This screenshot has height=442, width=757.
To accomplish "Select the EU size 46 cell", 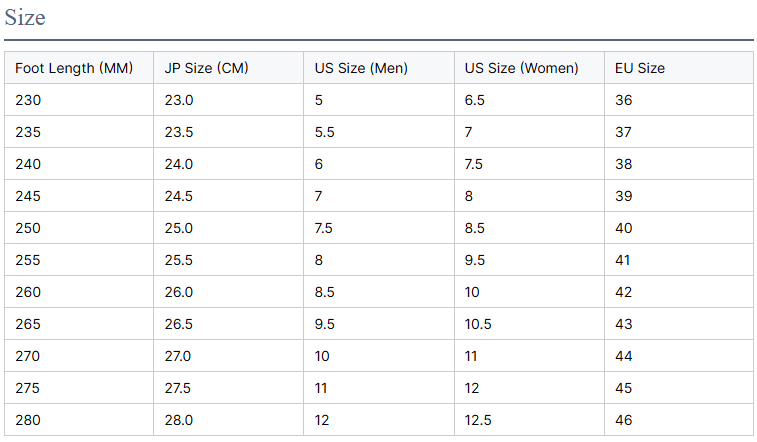I will (624, 420).
